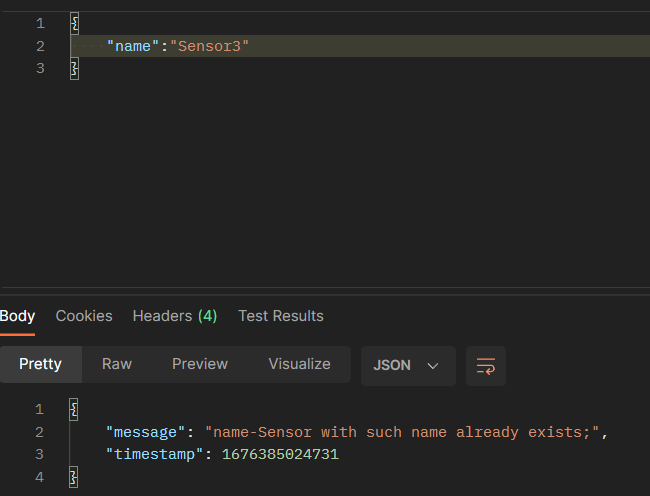Toggle the wrap lines icon button
The width and height of the screenshot is (650, 496).
pos(485,366)
